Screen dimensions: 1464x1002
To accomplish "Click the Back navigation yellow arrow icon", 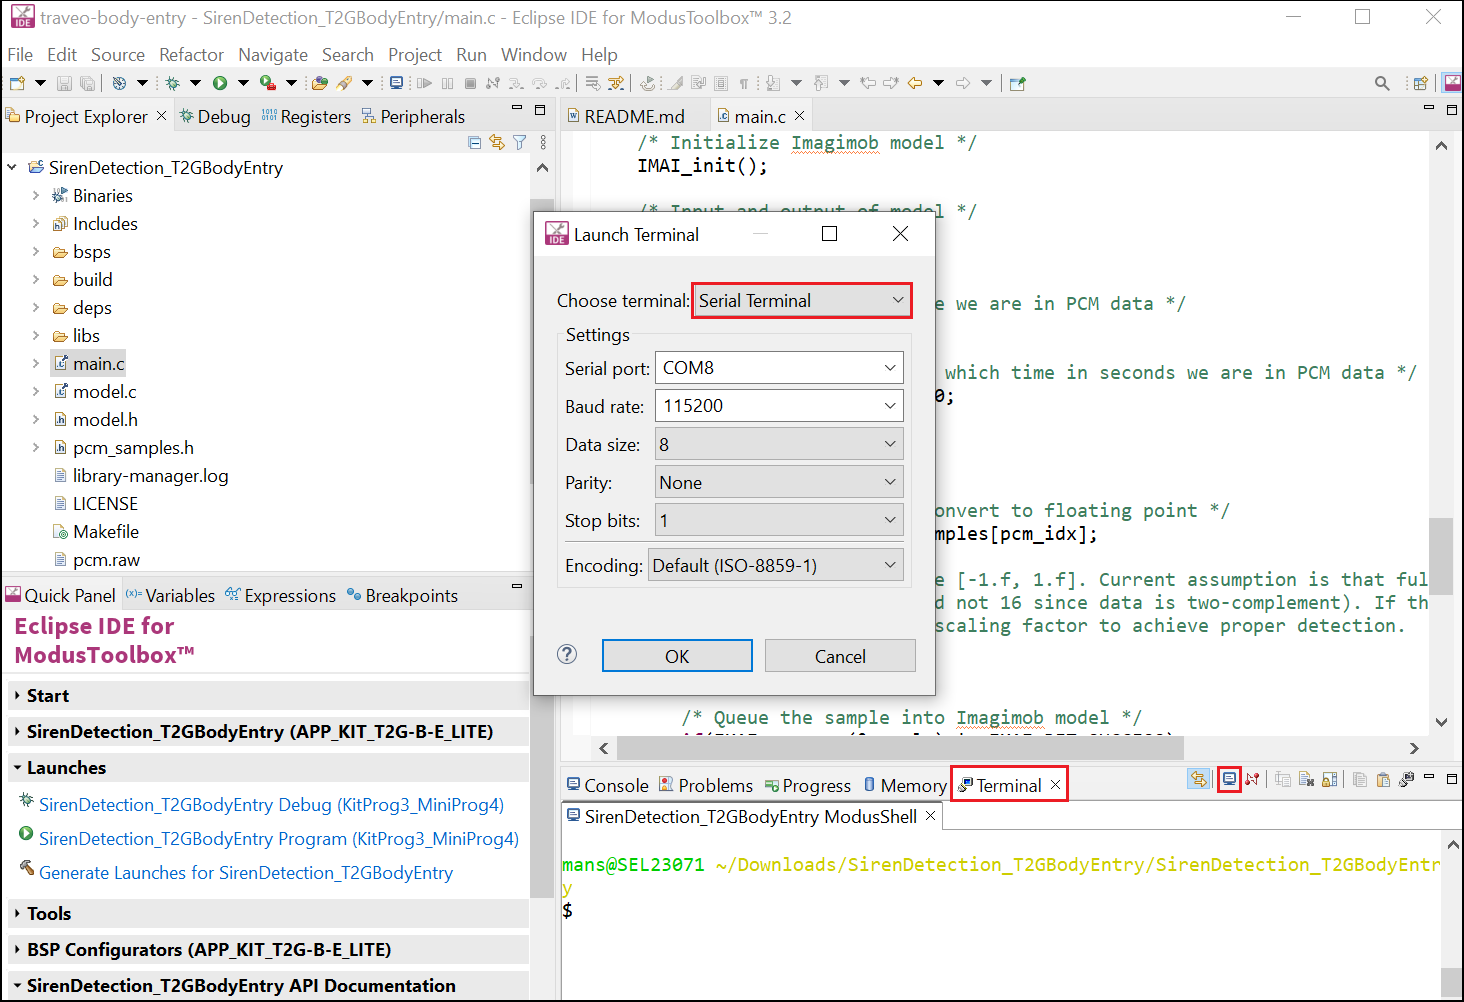I will coord(915,83).
